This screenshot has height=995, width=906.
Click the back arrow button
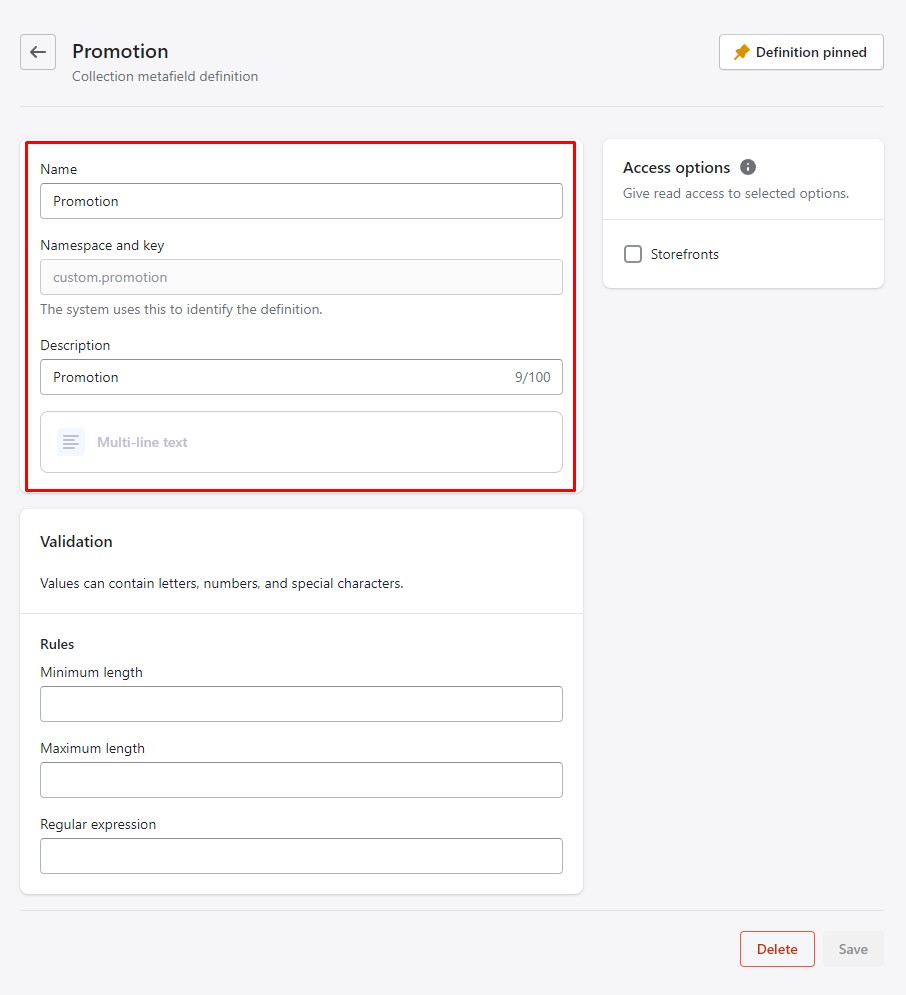[38, 52]
